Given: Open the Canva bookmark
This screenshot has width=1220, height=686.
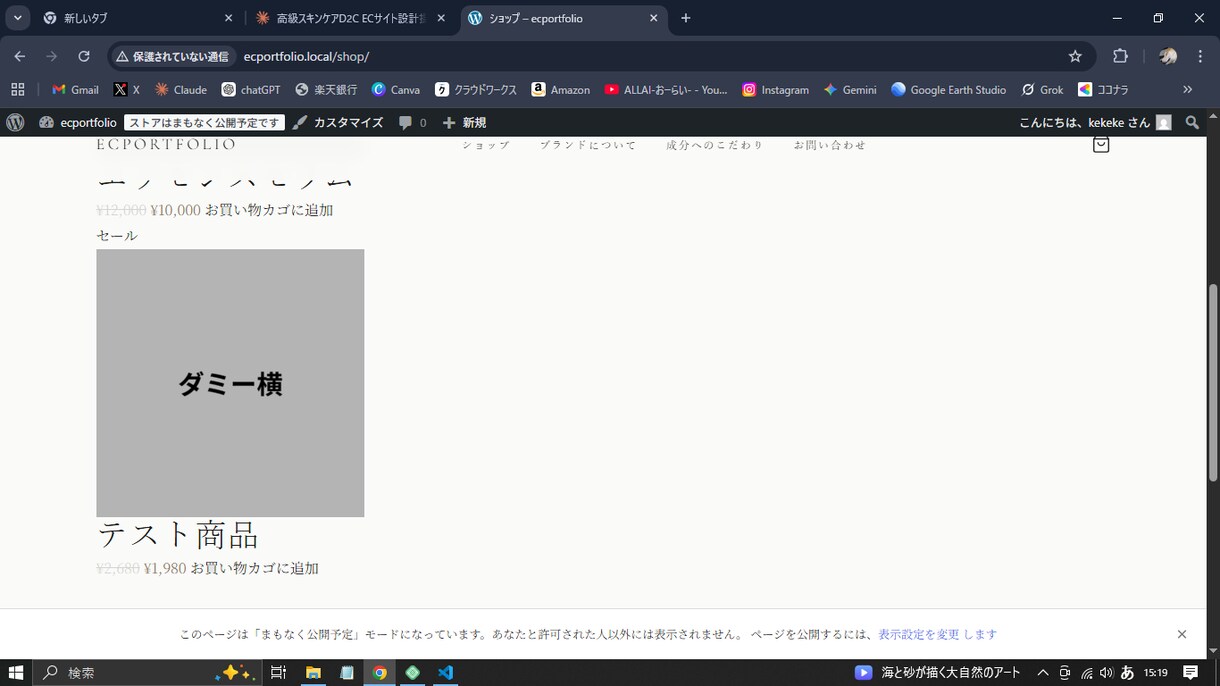Looking at the screenshot, I should pyautogui.click(x=396, y=89).
